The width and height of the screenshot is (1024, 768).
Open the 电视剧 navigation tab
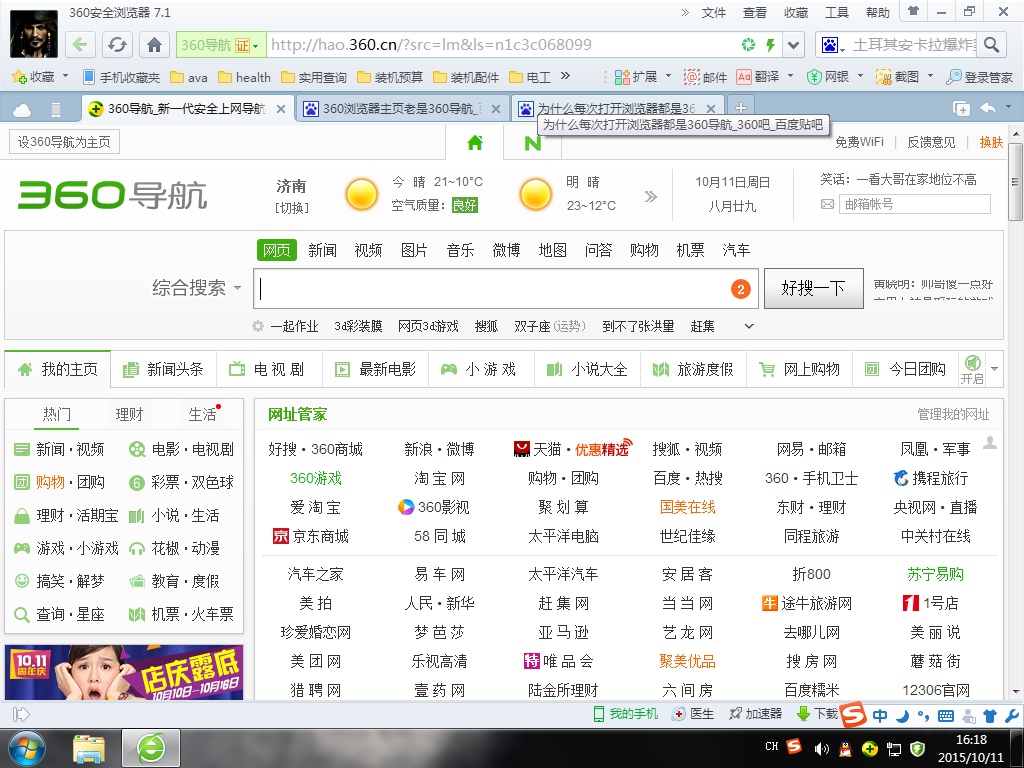pos(269,369)
